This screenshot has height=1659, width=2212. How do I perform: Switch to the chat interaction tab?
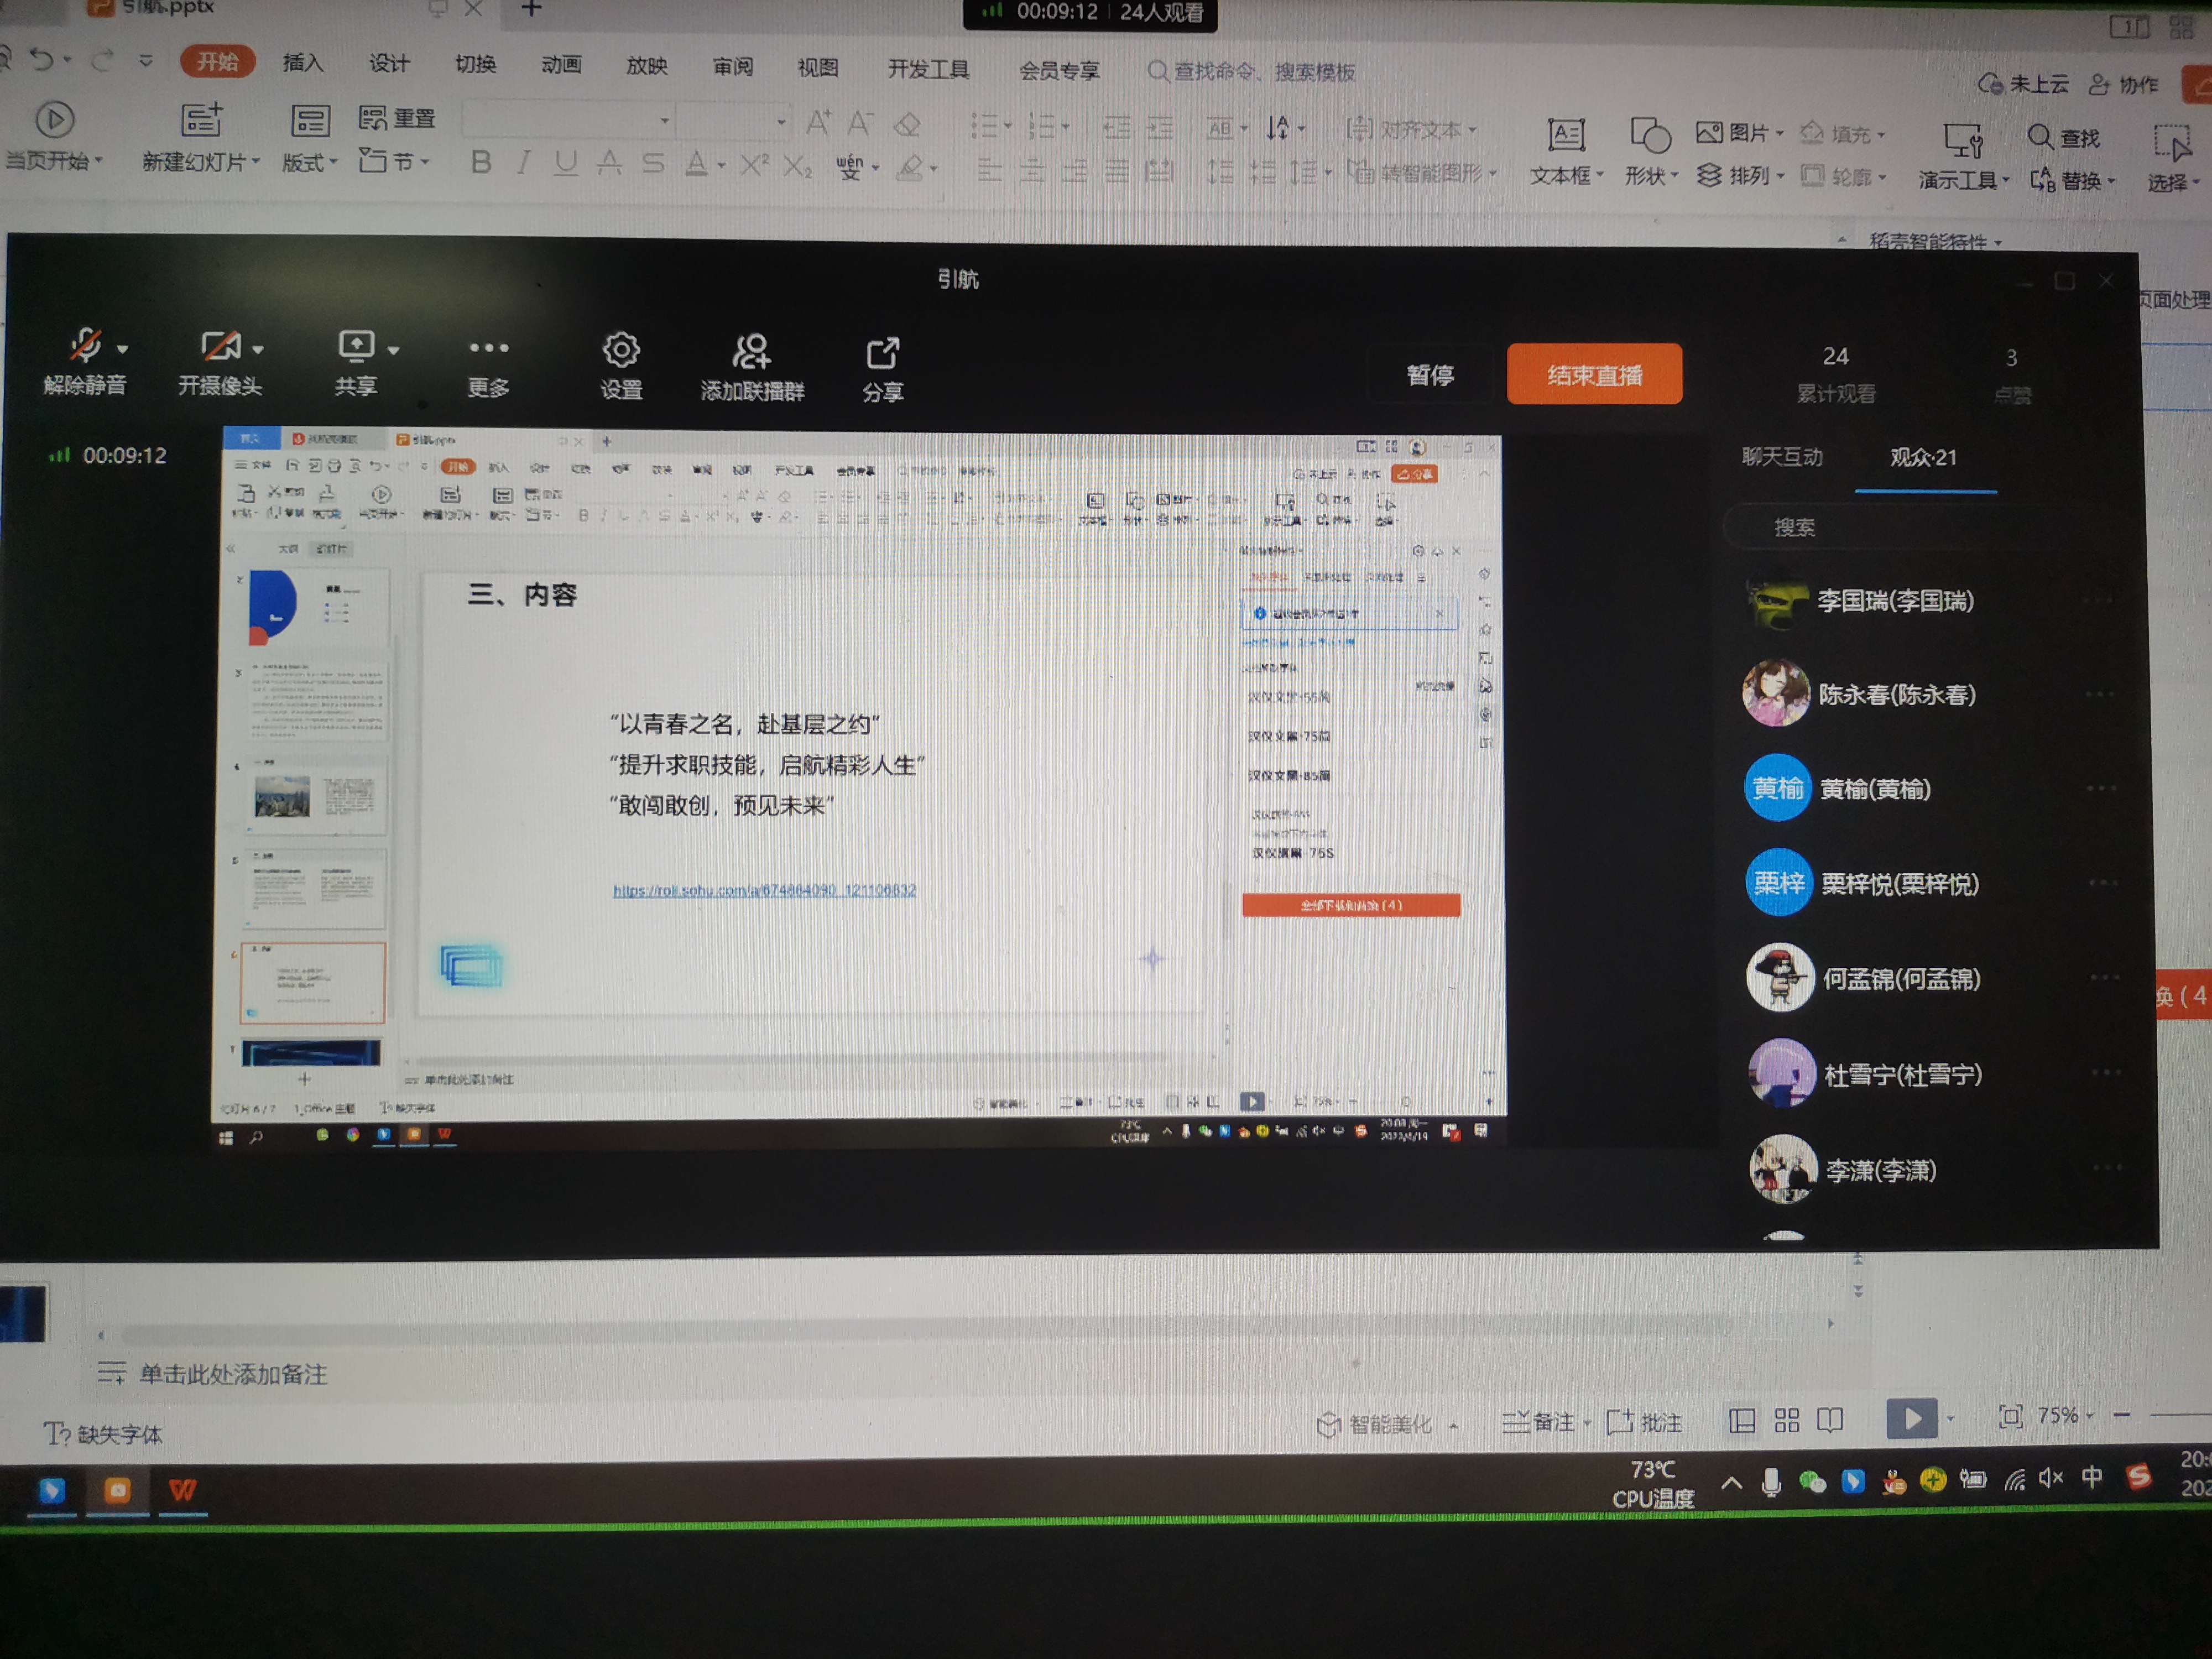click(x=1782, y=457)
